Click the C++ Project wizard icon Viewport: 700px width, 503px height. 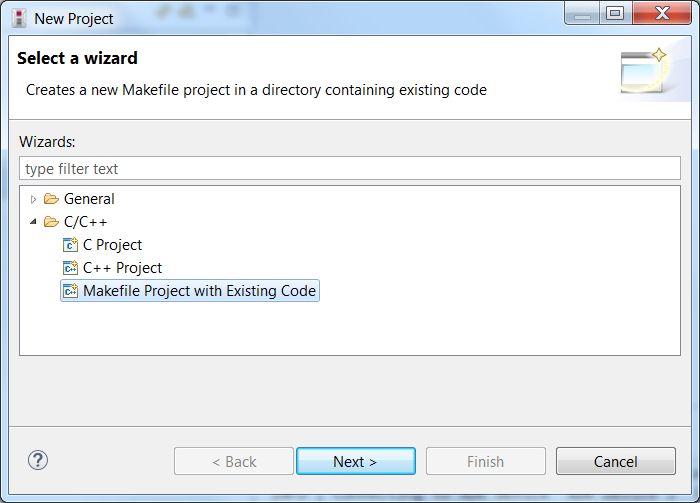click(71, 268)
